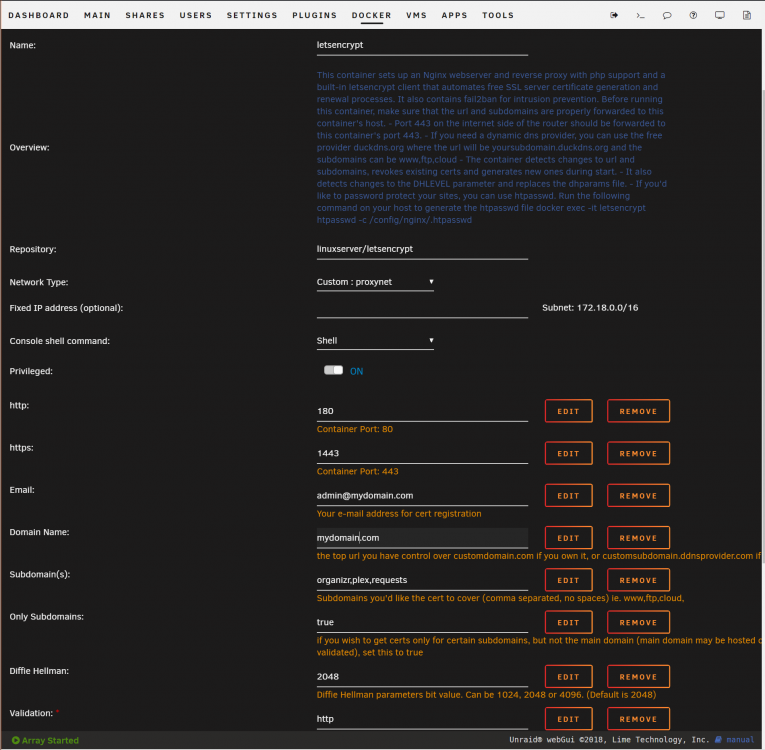Open the Plugins tab
Screen dimensions: 765x750
click(x=315, y=15)
